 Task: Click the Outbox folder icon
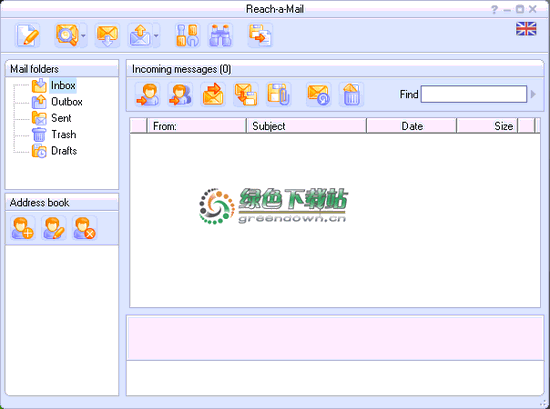[39, 102]
